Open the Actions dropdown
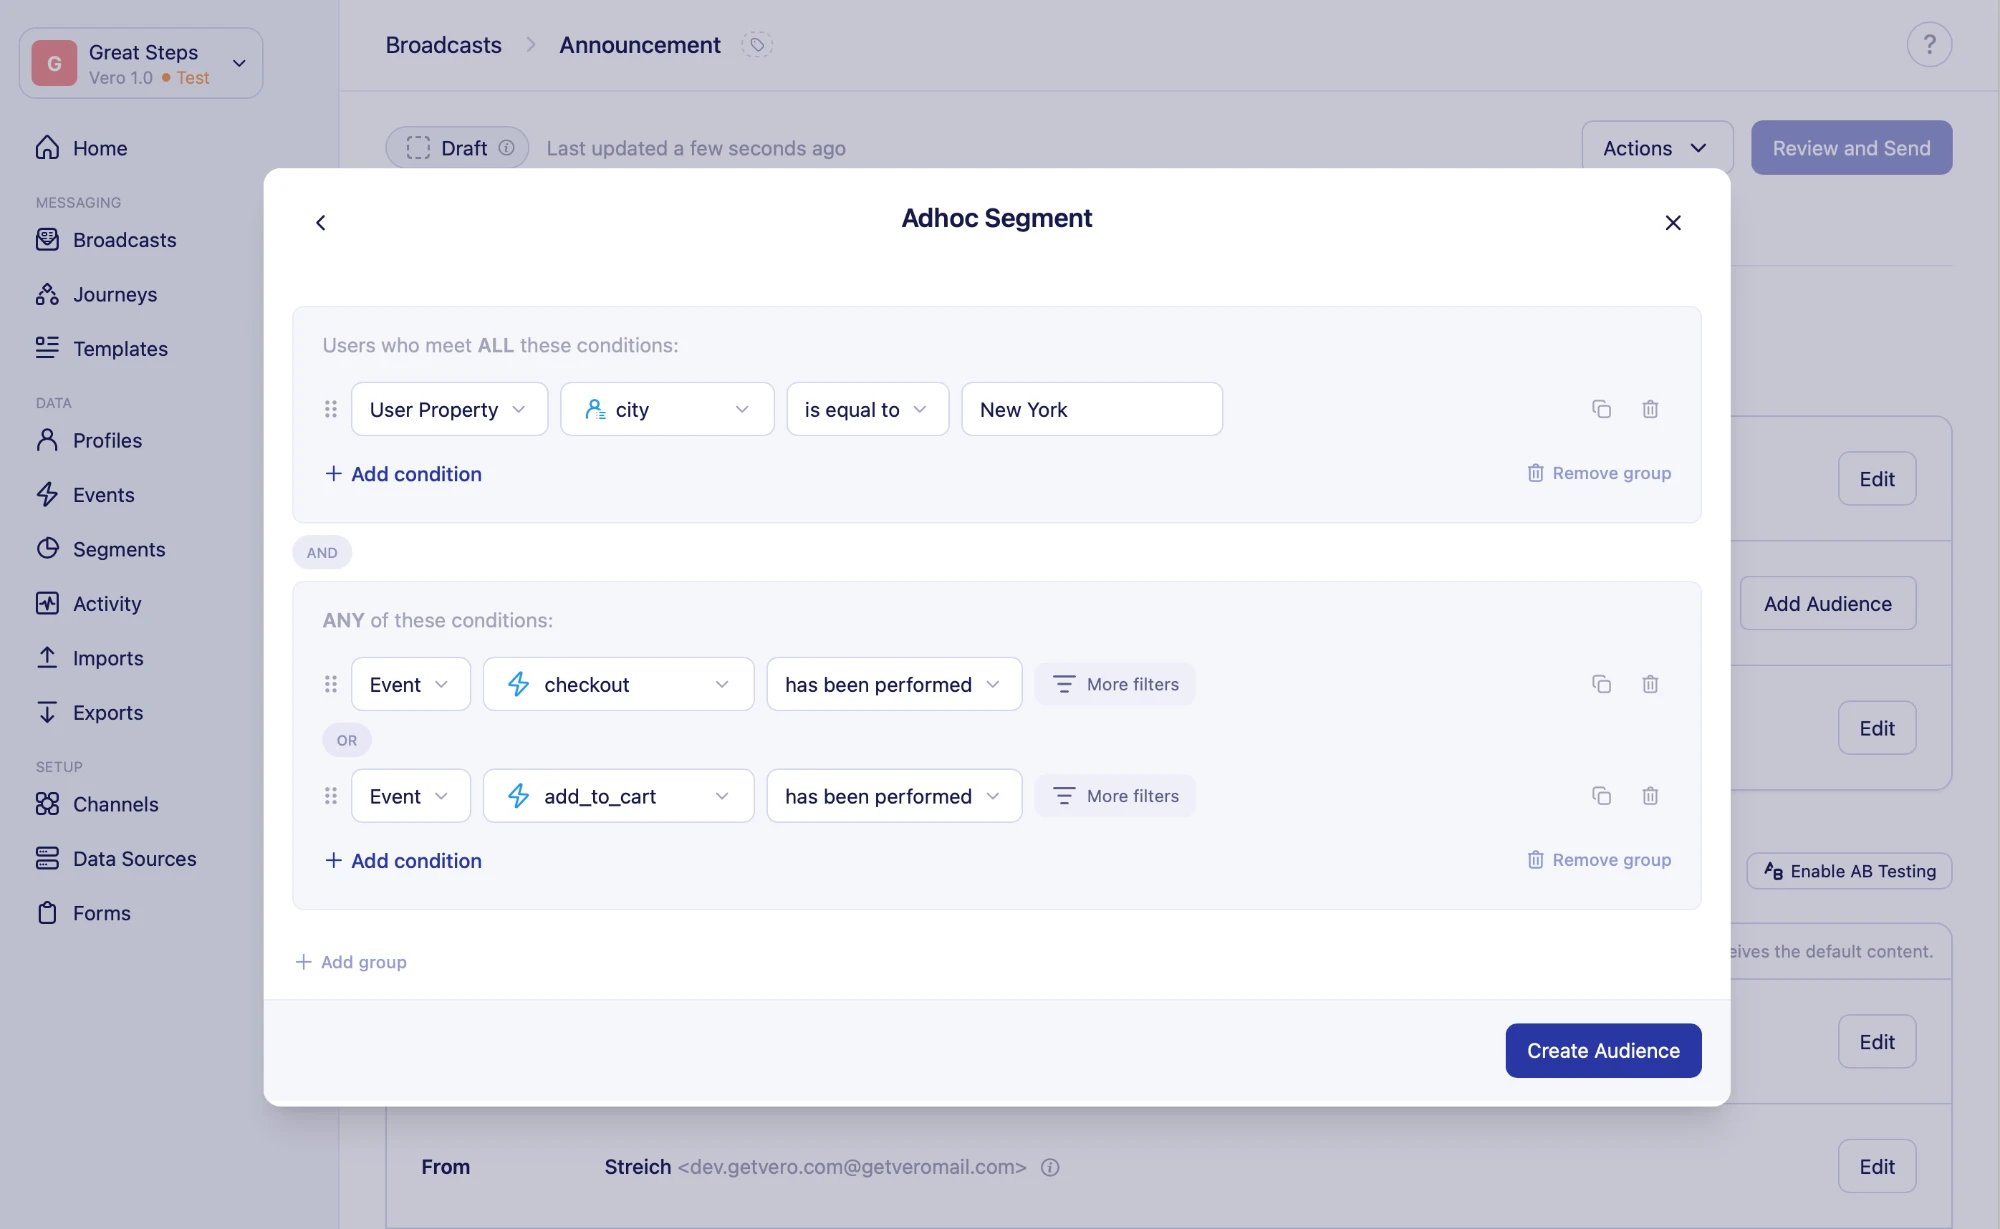The width and height of the screenshot is (2000, 1229). [1657, 148]
